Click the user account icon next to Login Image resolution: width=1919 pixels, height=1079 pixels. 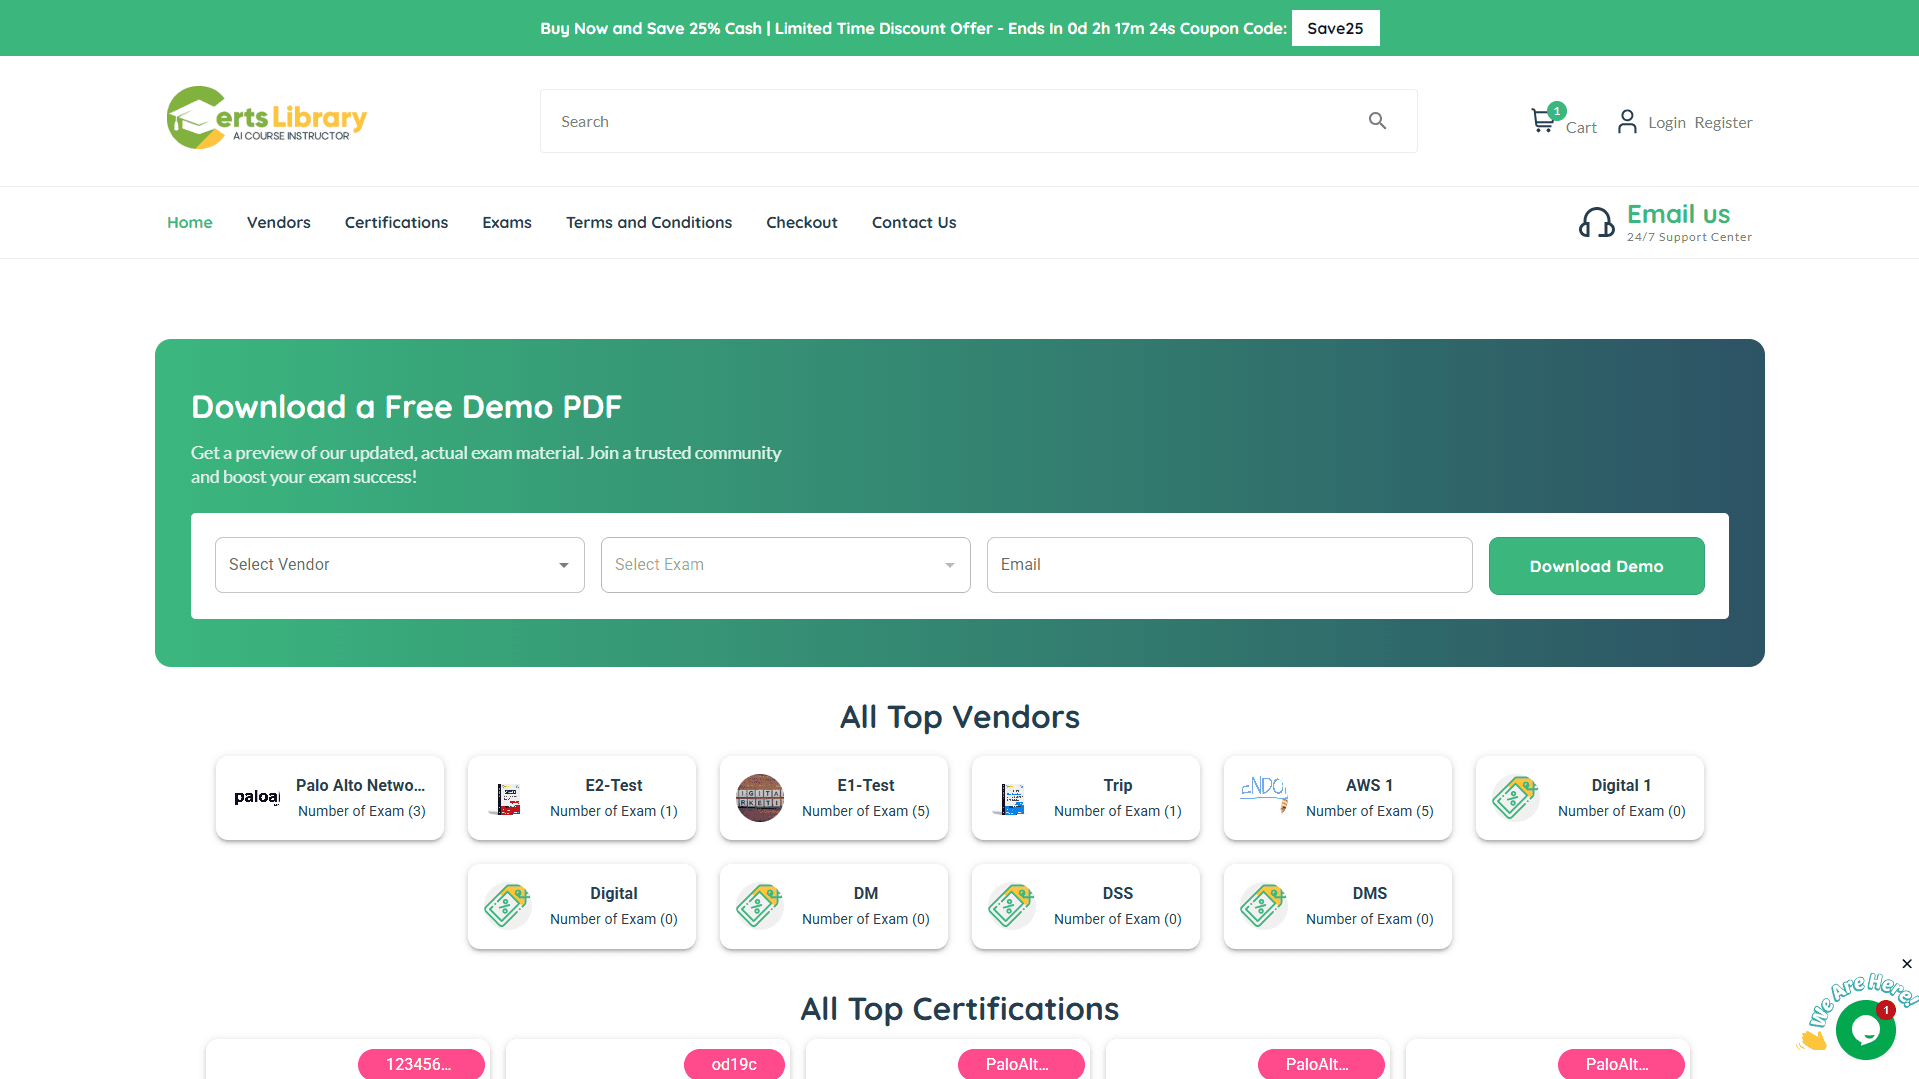pos(1626,121)
